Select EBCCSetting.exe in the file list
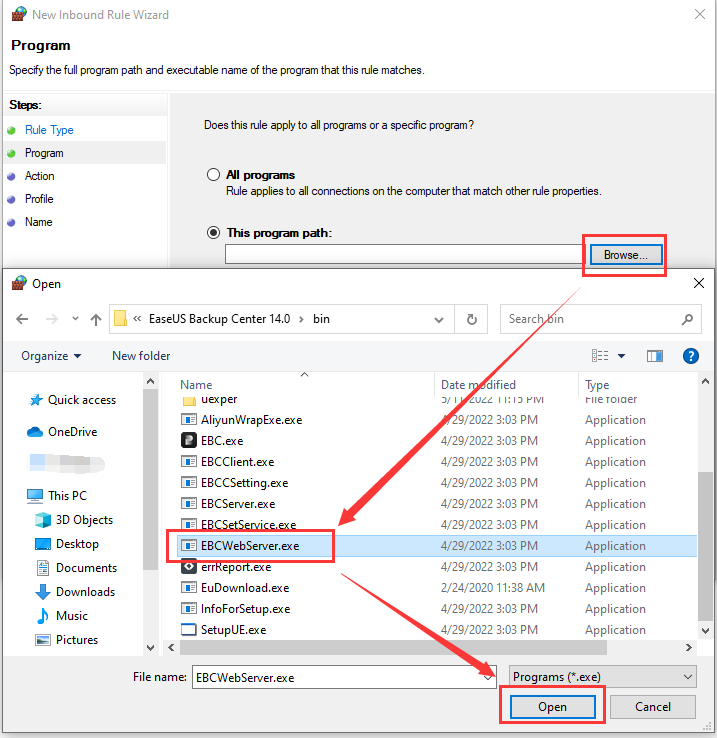This screenshot has height=738, width=717. click(x=244, y=483)
